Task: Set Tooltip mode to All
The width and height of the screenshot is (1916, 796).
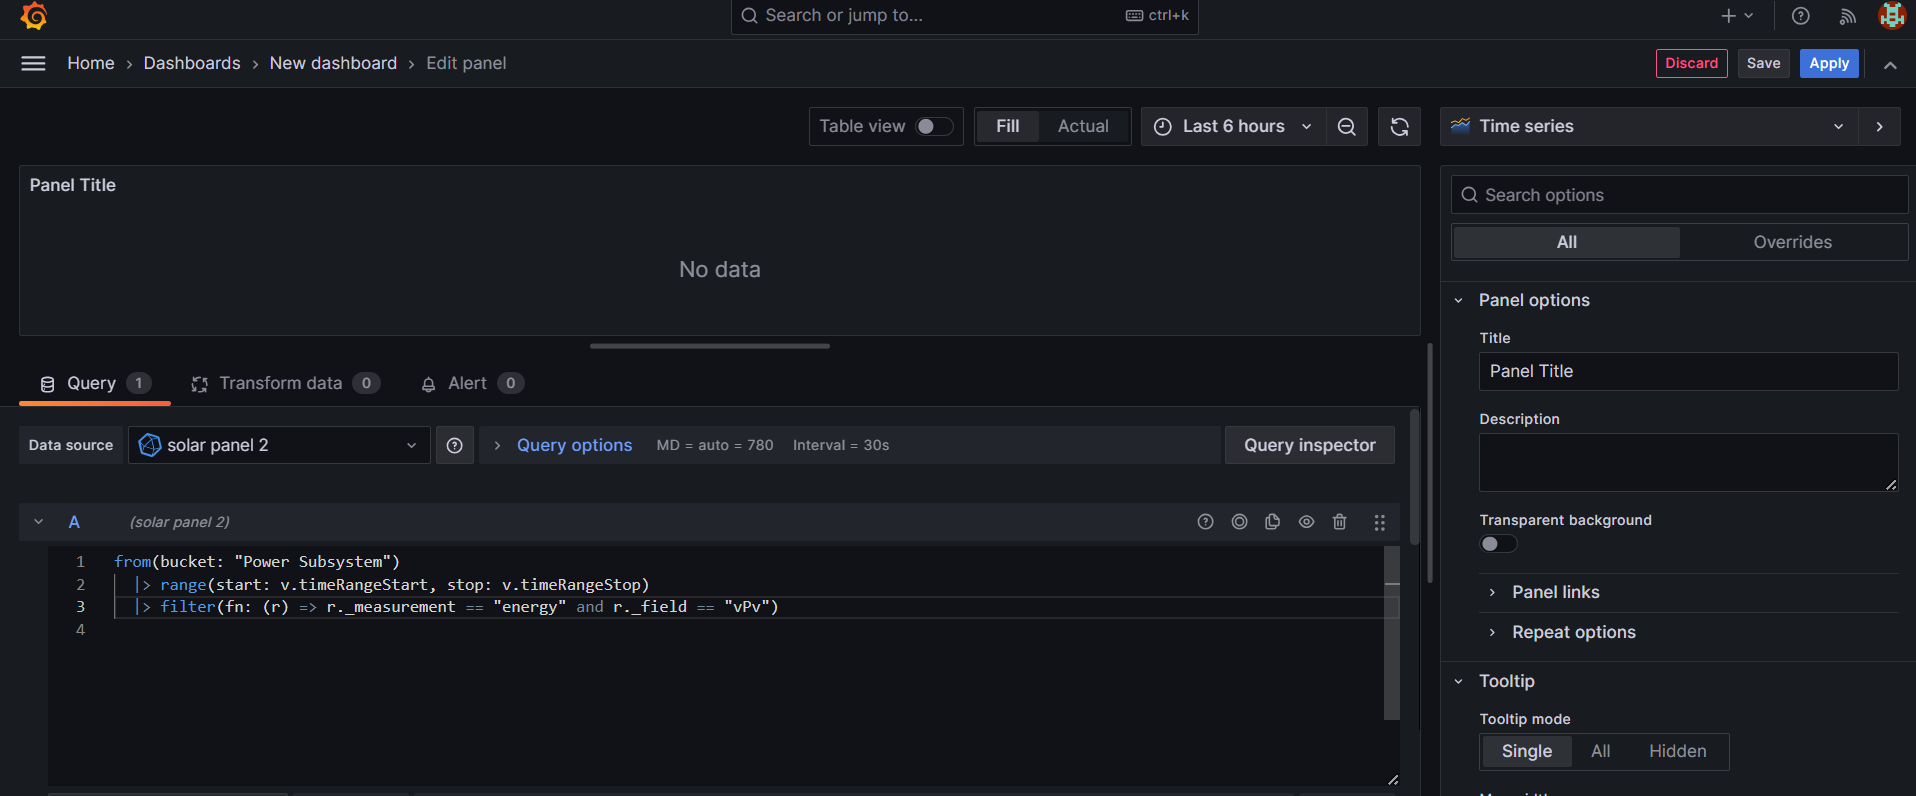Action: click(1600, 752)
